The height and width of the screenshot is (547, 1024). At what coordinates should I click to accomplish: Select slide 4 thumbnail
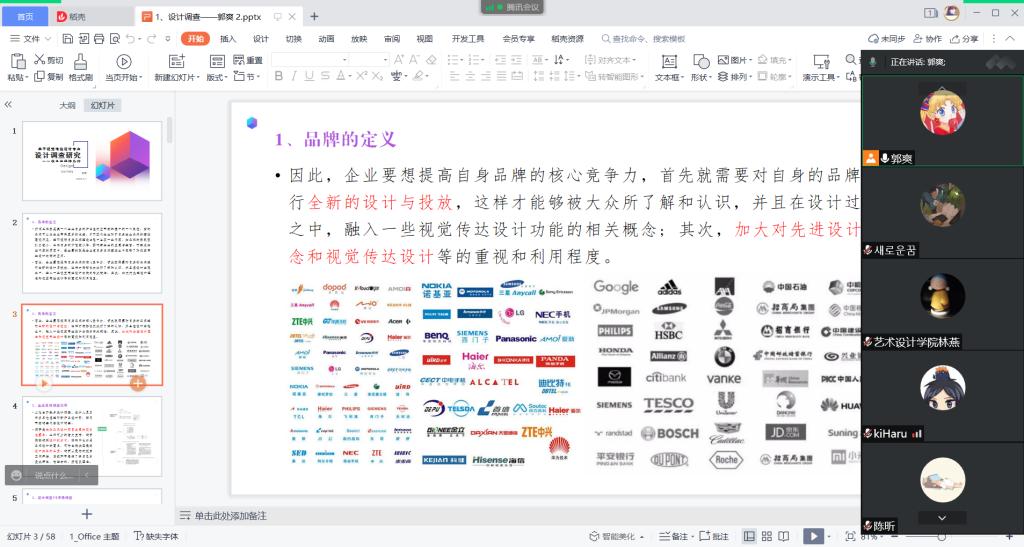click(92, 436)
